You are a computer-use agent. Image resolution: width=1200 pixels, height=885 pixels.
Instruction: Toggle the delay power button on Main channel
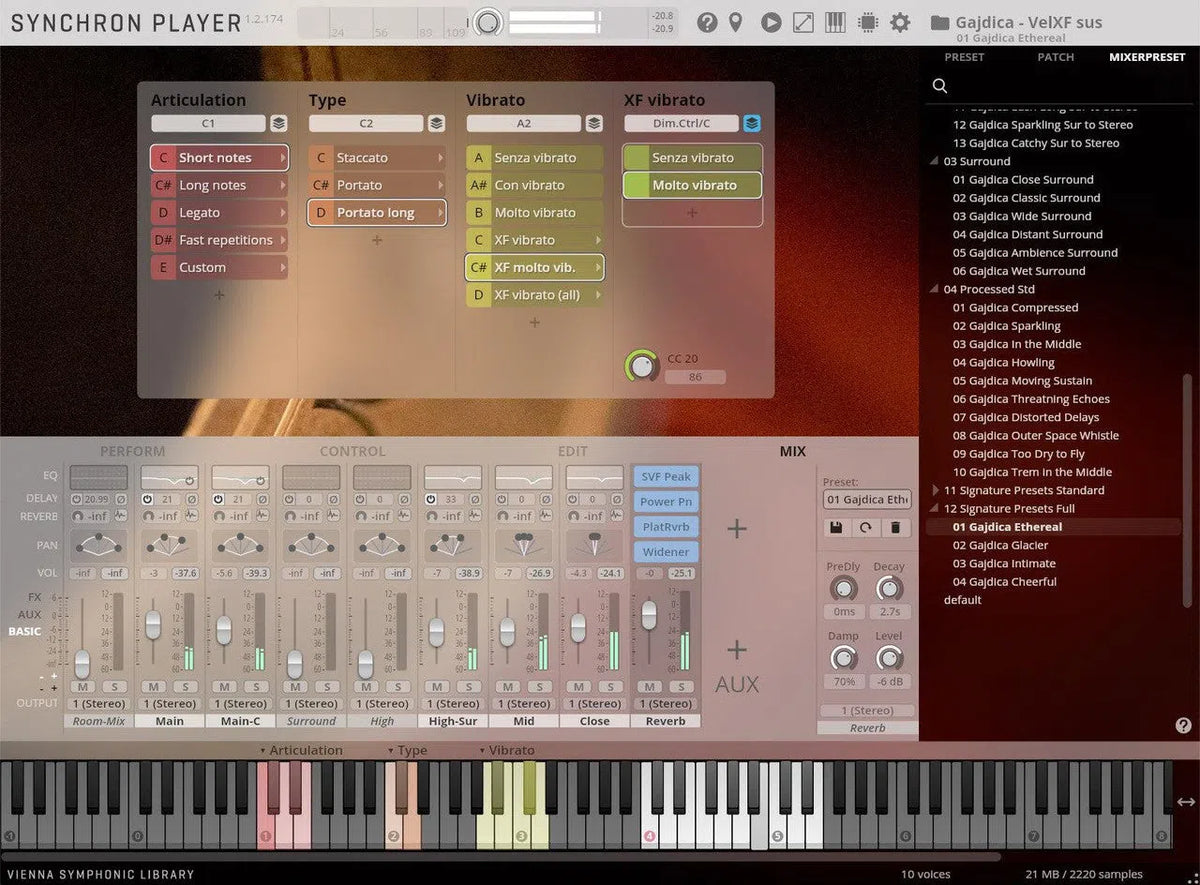pyautogui.click(x=147, y=499)
